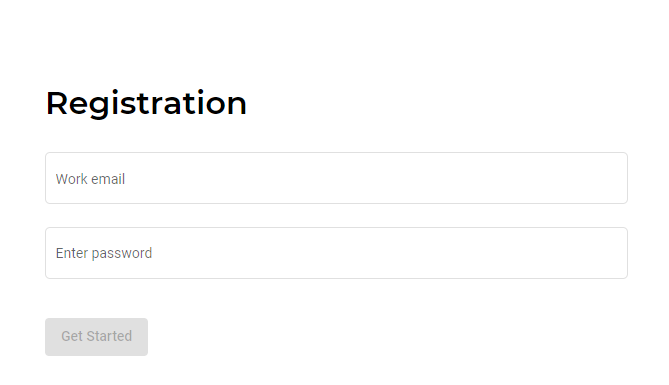Viewport: 669px width, 385px height.
Task: Click the field below Registration heading
Action: [x=336, y=178]
